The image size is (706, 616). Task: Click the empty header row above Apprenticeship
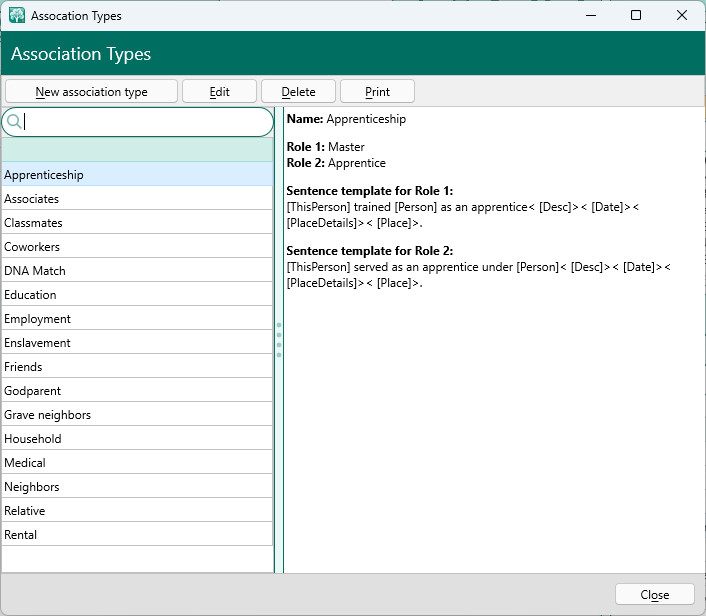137,150
